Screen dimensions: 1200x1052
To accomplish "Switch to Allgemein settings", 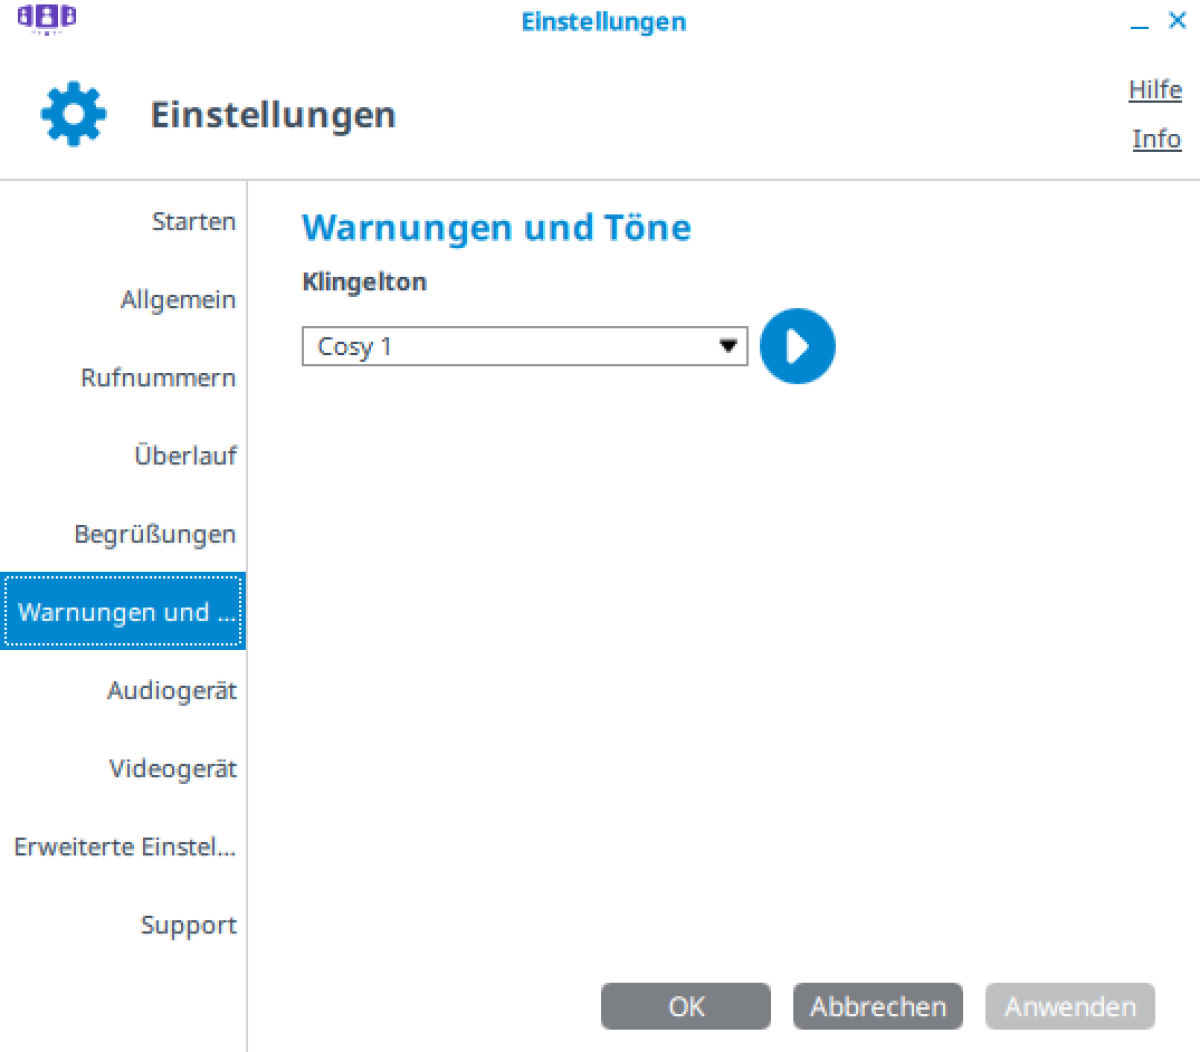I will (x=178, y=299).
